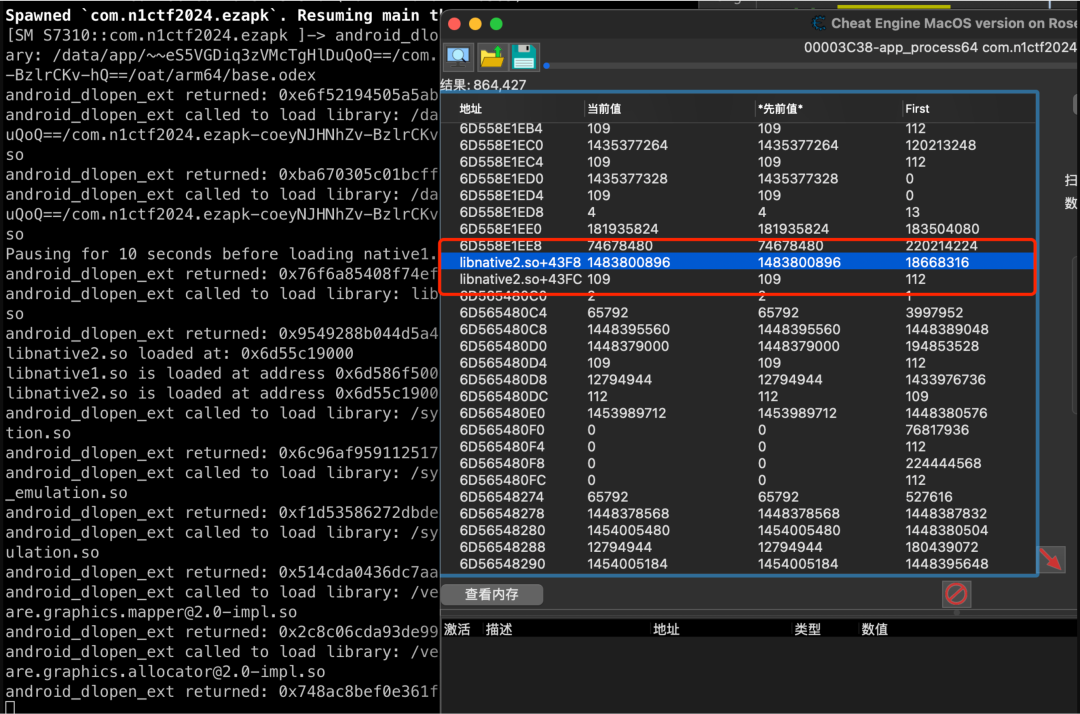Click the First column header
1080x714 pixels.
click(x=917, y=109)
